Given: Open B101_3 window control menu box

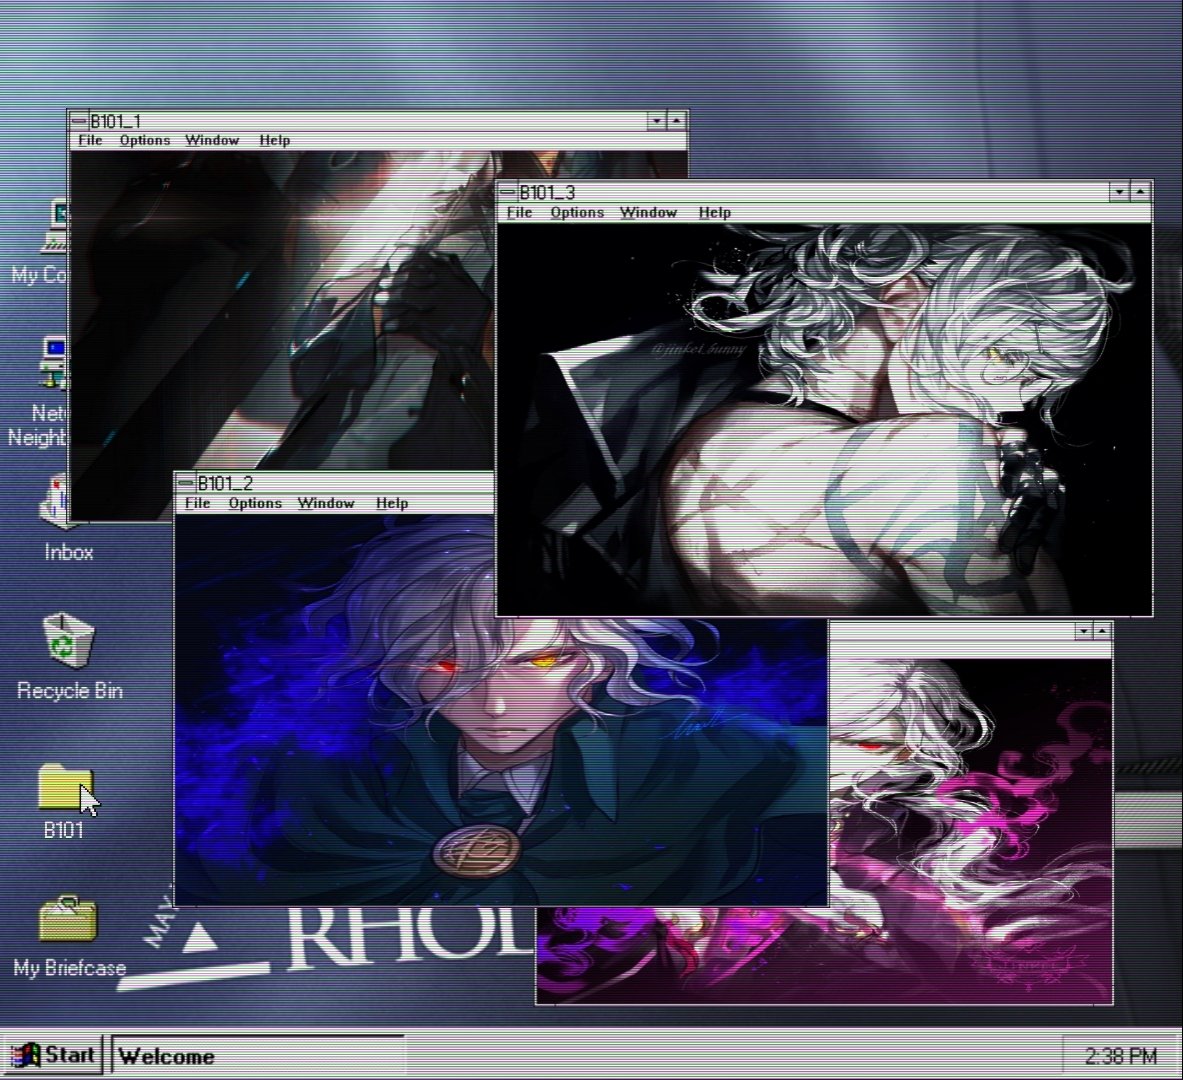Looking at the screenshot, I should point(509,192).
